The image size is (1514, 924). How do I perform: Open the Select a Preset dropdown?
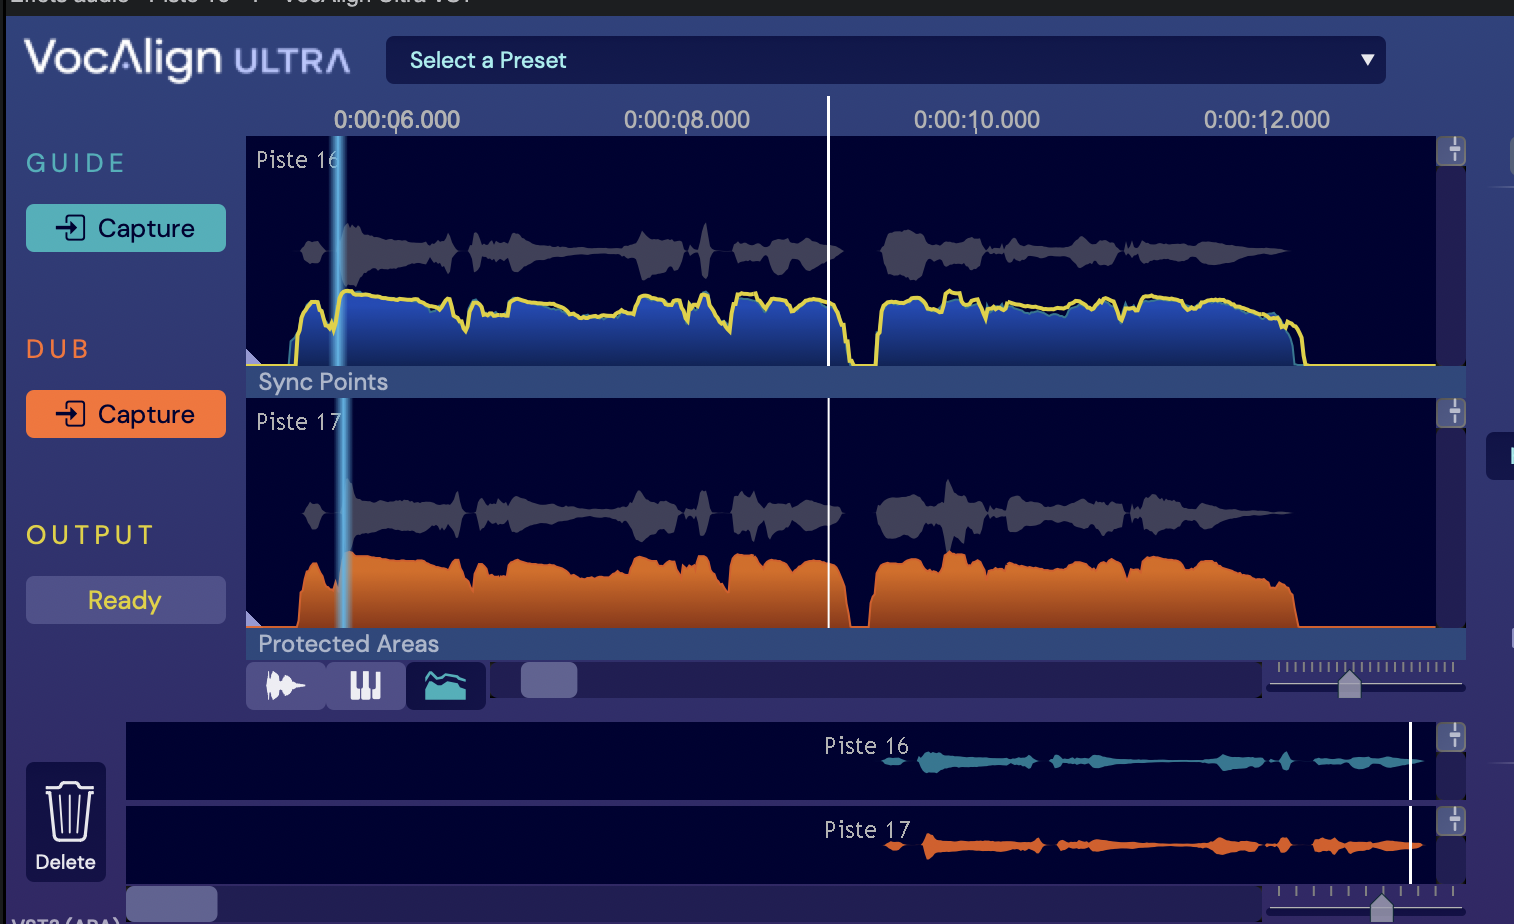(x=885, y=60)
